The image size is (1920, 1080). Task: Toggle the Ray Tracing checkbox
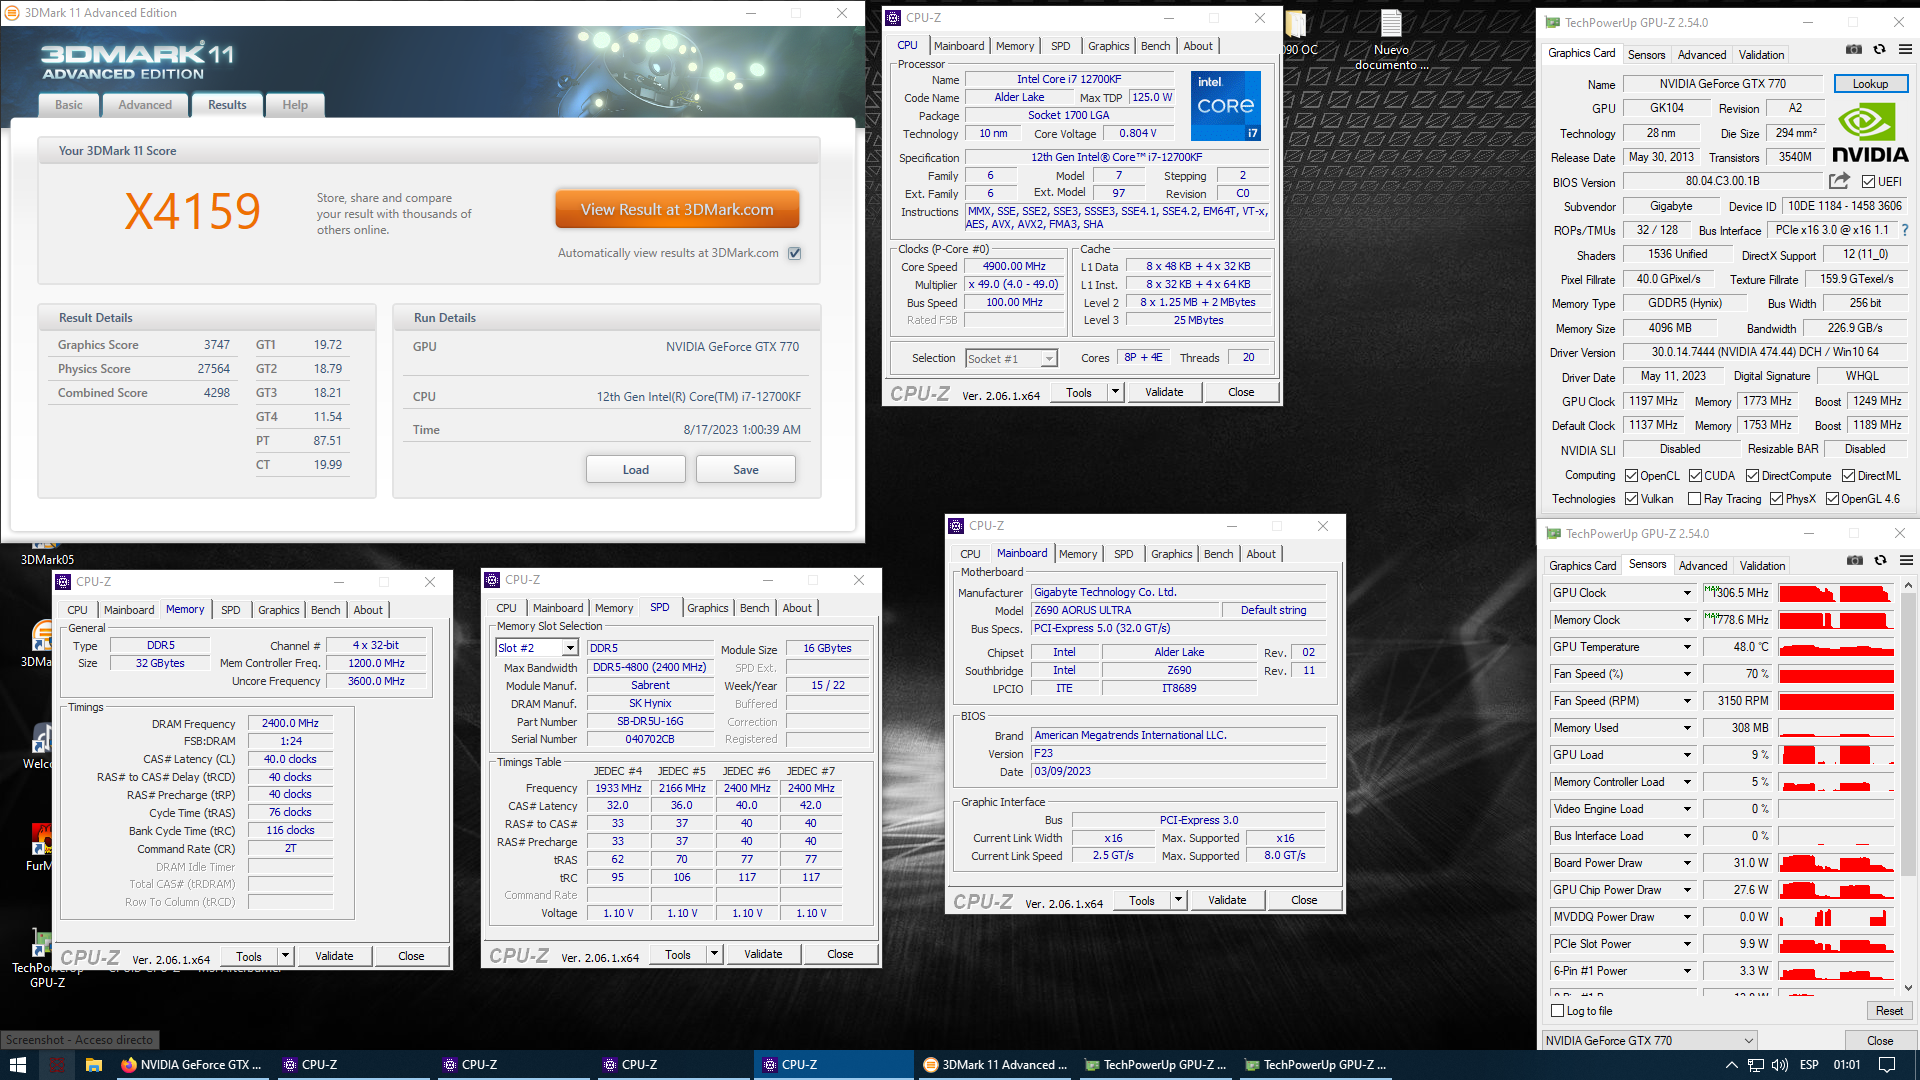[1695, 499]
